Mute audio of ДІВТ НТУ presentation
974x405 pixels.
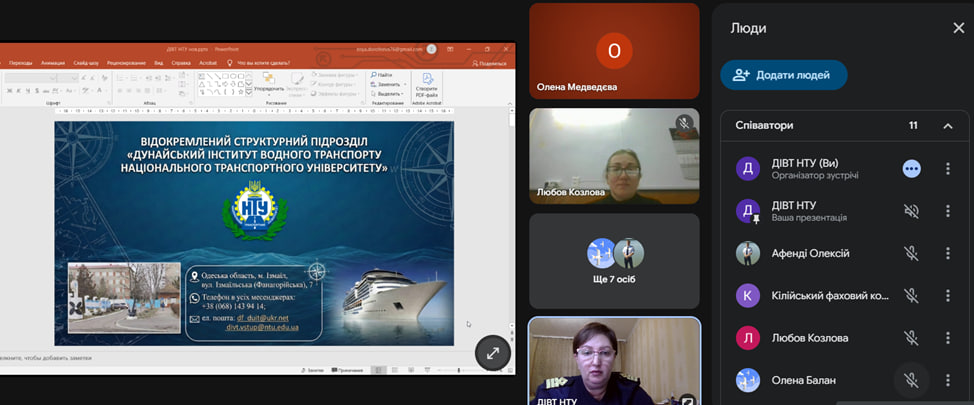911,211
